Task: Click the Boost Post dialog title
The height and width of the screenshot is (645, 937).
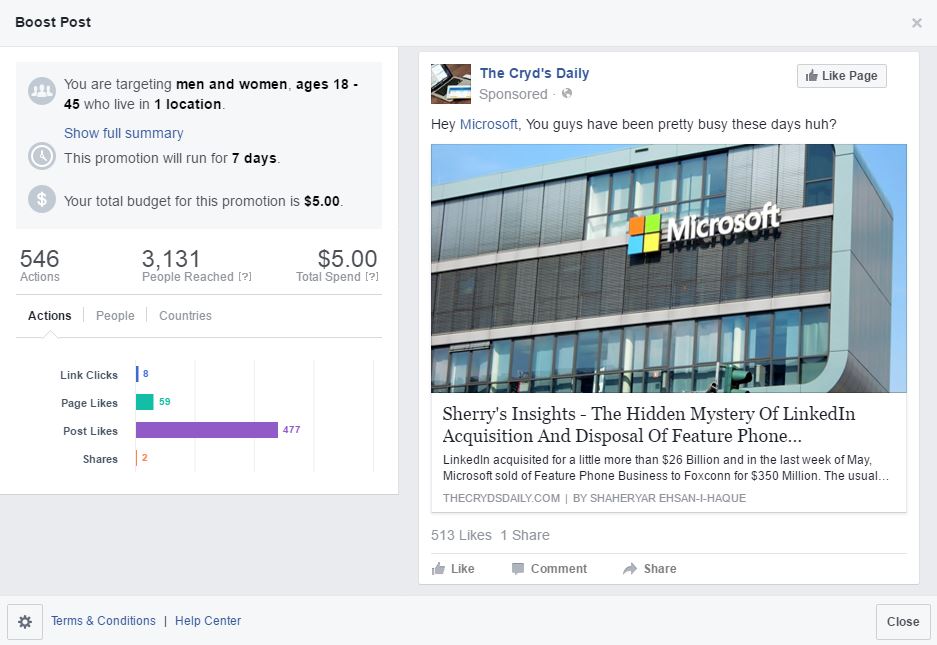Action: pos(53,22)
